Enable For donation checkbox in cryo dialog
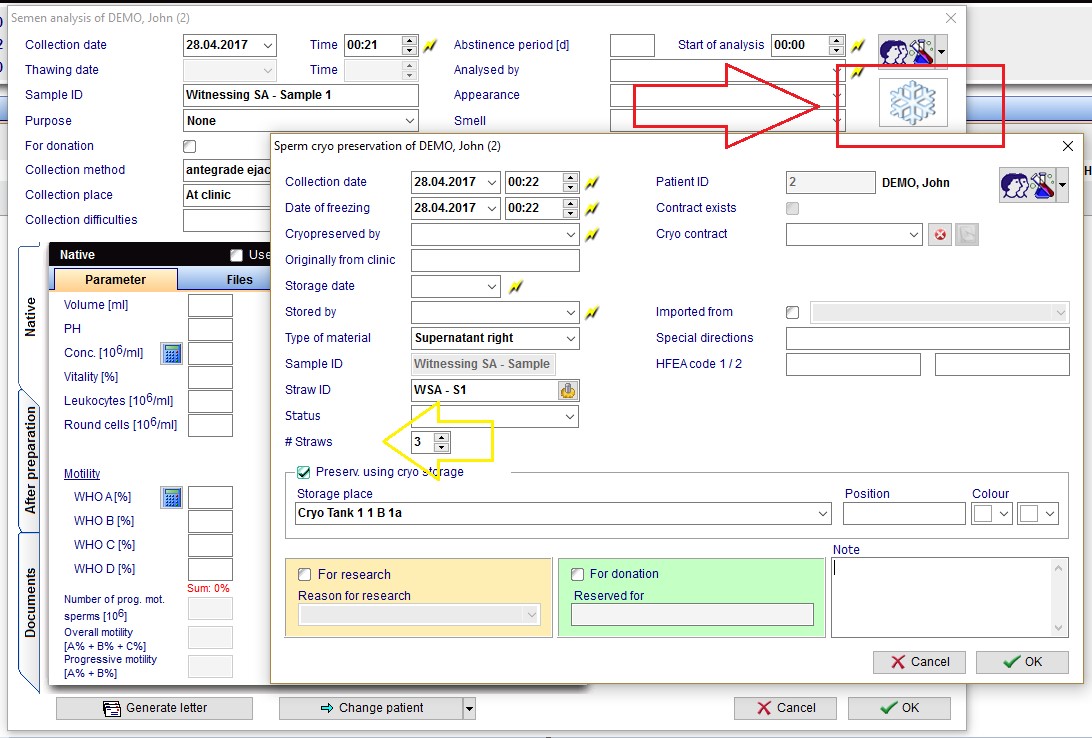This screenshot has width=1092, height=738. 577,574
